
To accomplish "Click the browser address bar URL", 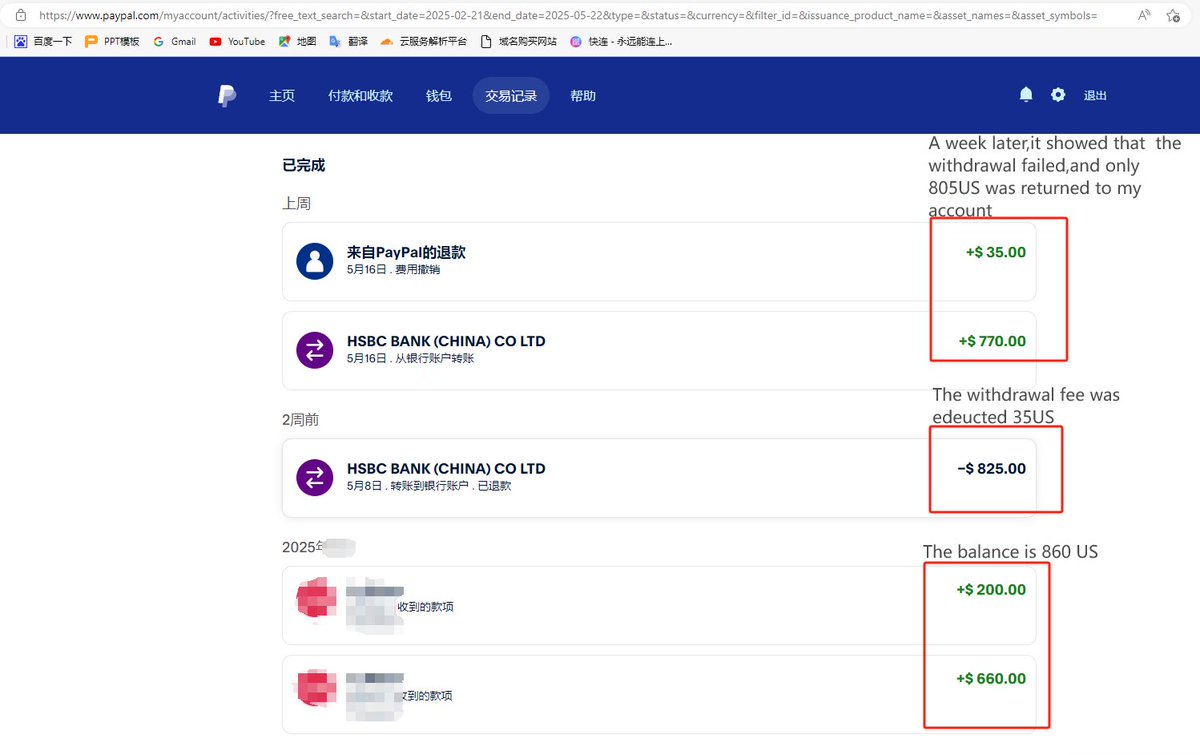I will 567,16.
